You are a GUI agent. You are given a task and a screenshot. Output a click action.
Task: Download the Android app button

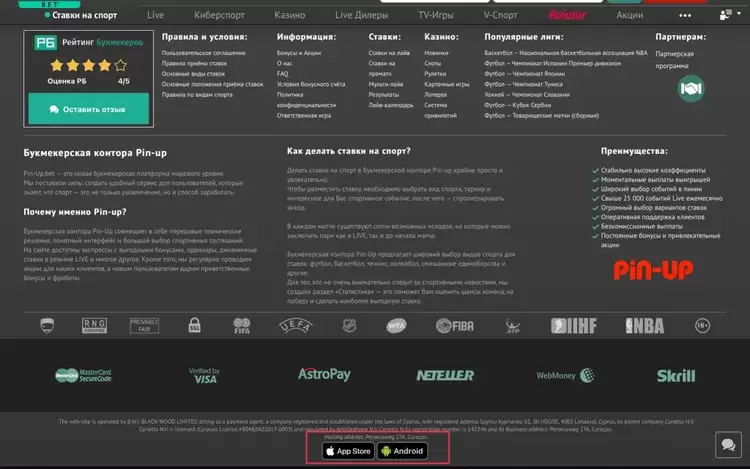click(x=402, y=451)
